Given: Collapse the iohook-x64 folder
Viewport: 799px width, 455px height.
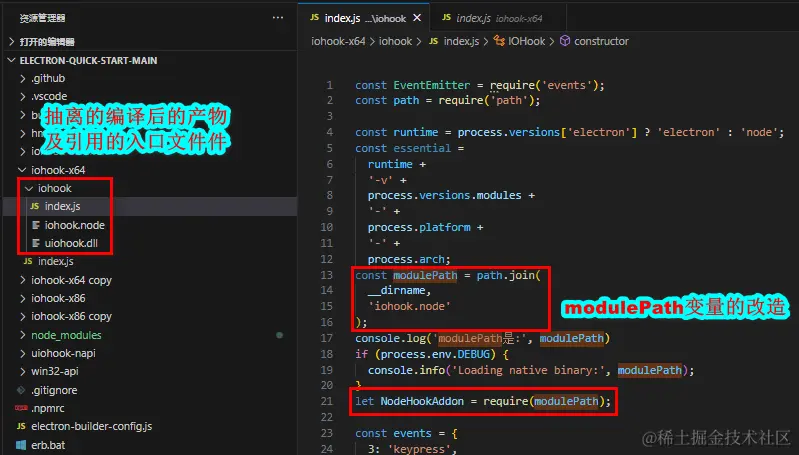Looking at the screenshot, I should 22,170.
